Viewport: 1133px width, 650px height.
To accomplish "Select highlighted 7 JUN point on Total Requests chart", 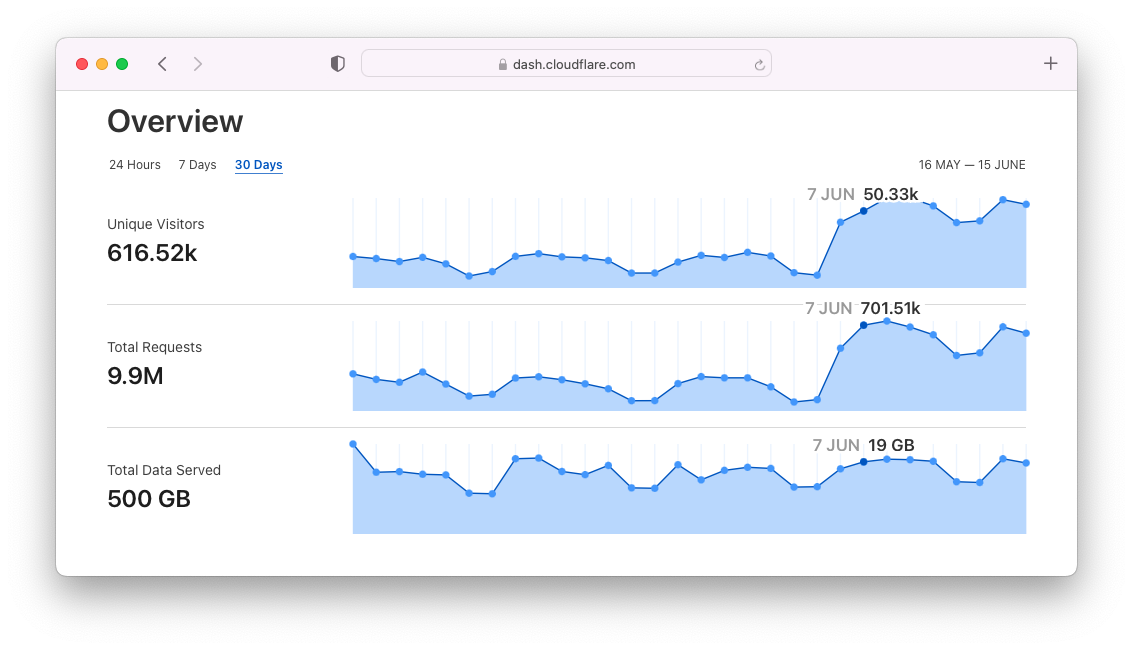I will click(x=863, y=326).
